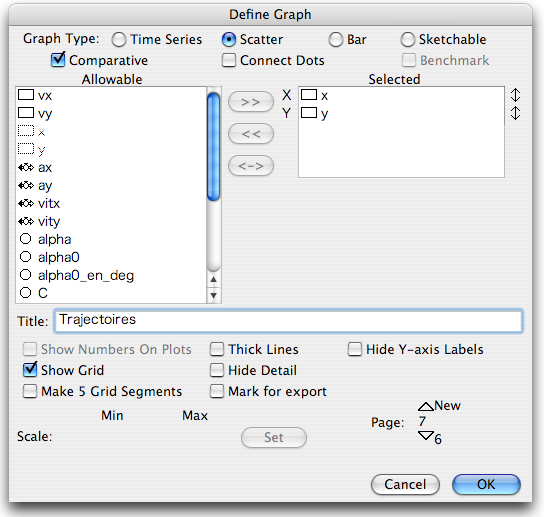Select the alpha0_en_deg converter icon
The image size is (544, 517).
click(26, 275)
